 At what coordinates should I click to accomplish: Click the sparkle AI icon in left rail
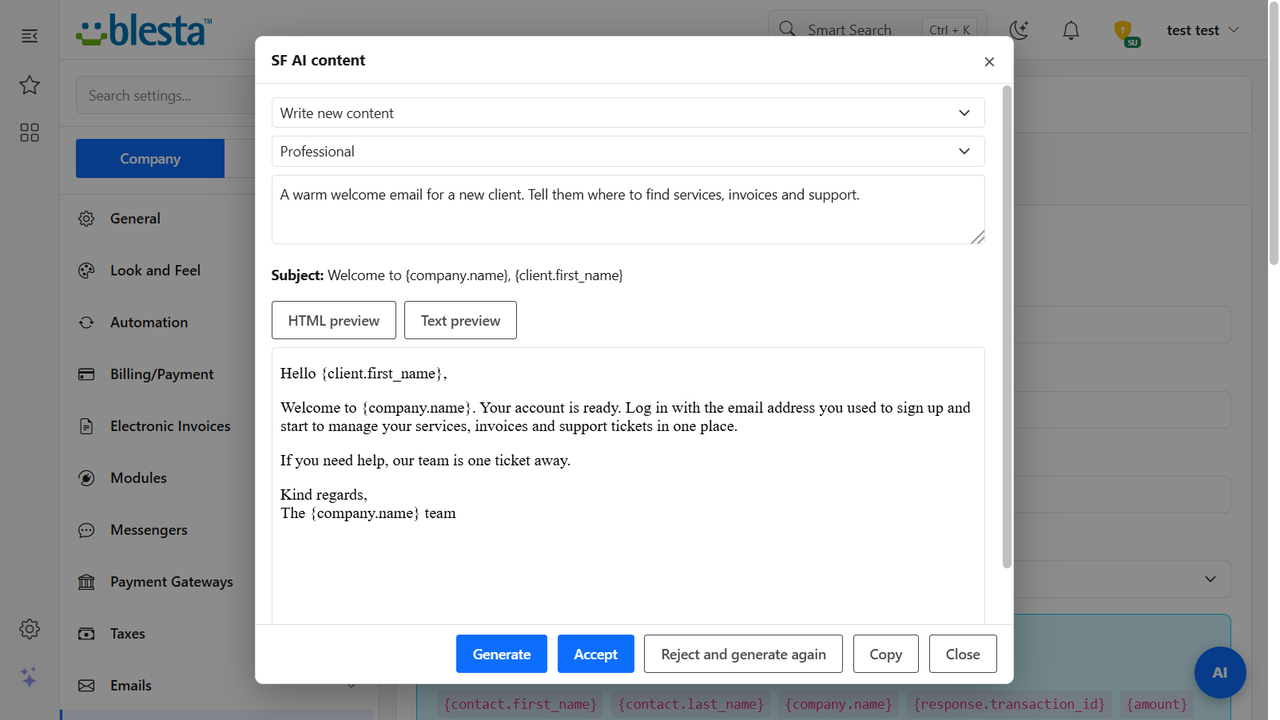[x=30, y=677]
